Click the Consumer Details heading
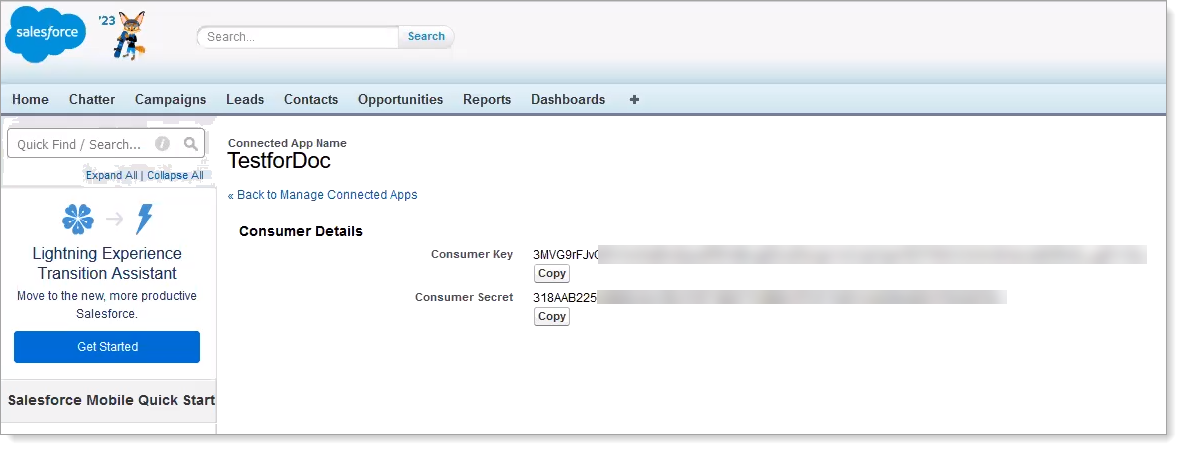 click(x=301, y=231)
